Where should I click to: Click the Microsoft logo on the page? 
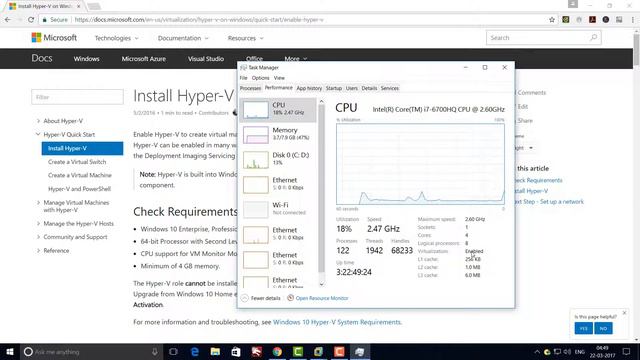pyautogui.click(x=54, y=38)
